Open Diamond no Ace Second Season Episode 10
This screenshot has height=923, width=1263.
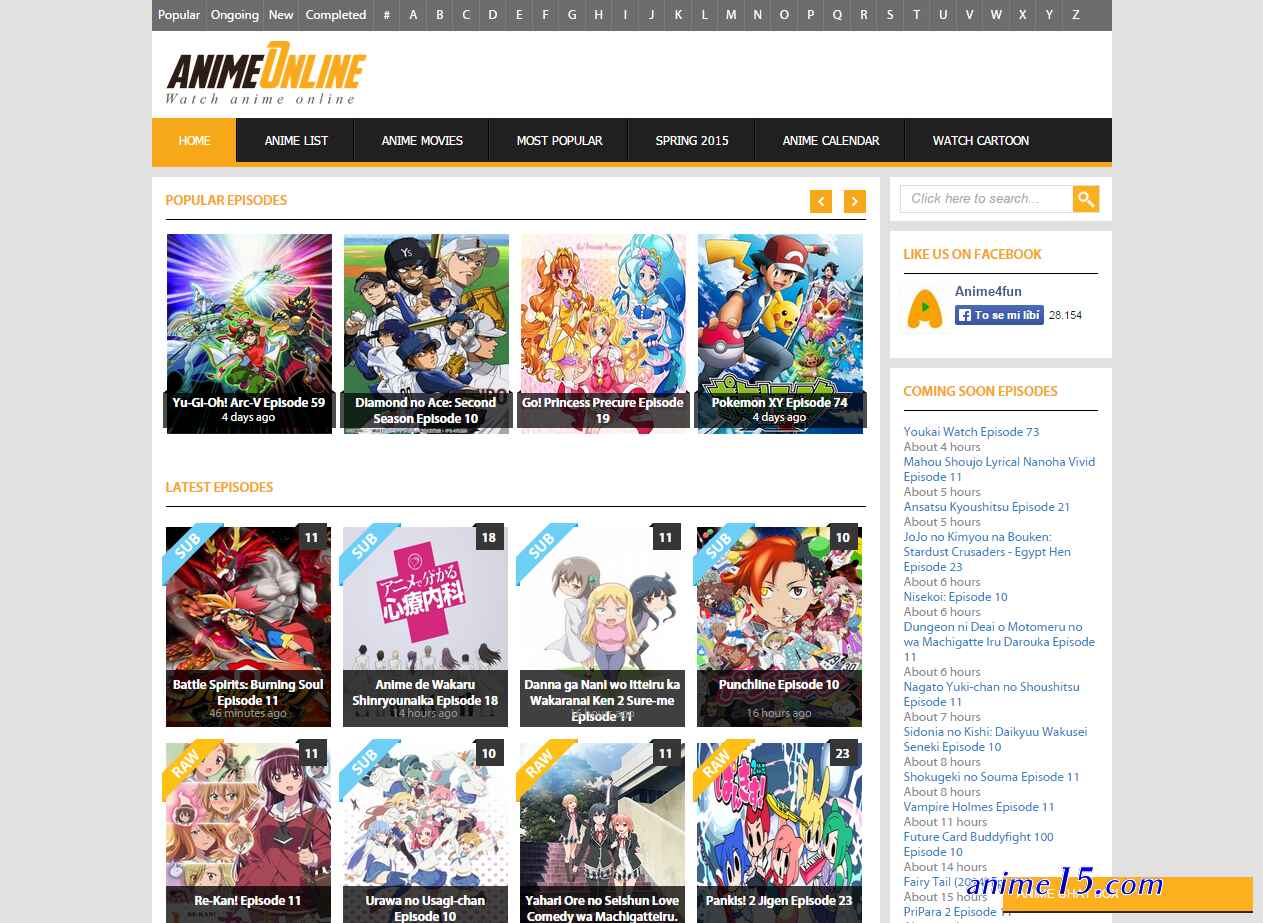(426, 334)
